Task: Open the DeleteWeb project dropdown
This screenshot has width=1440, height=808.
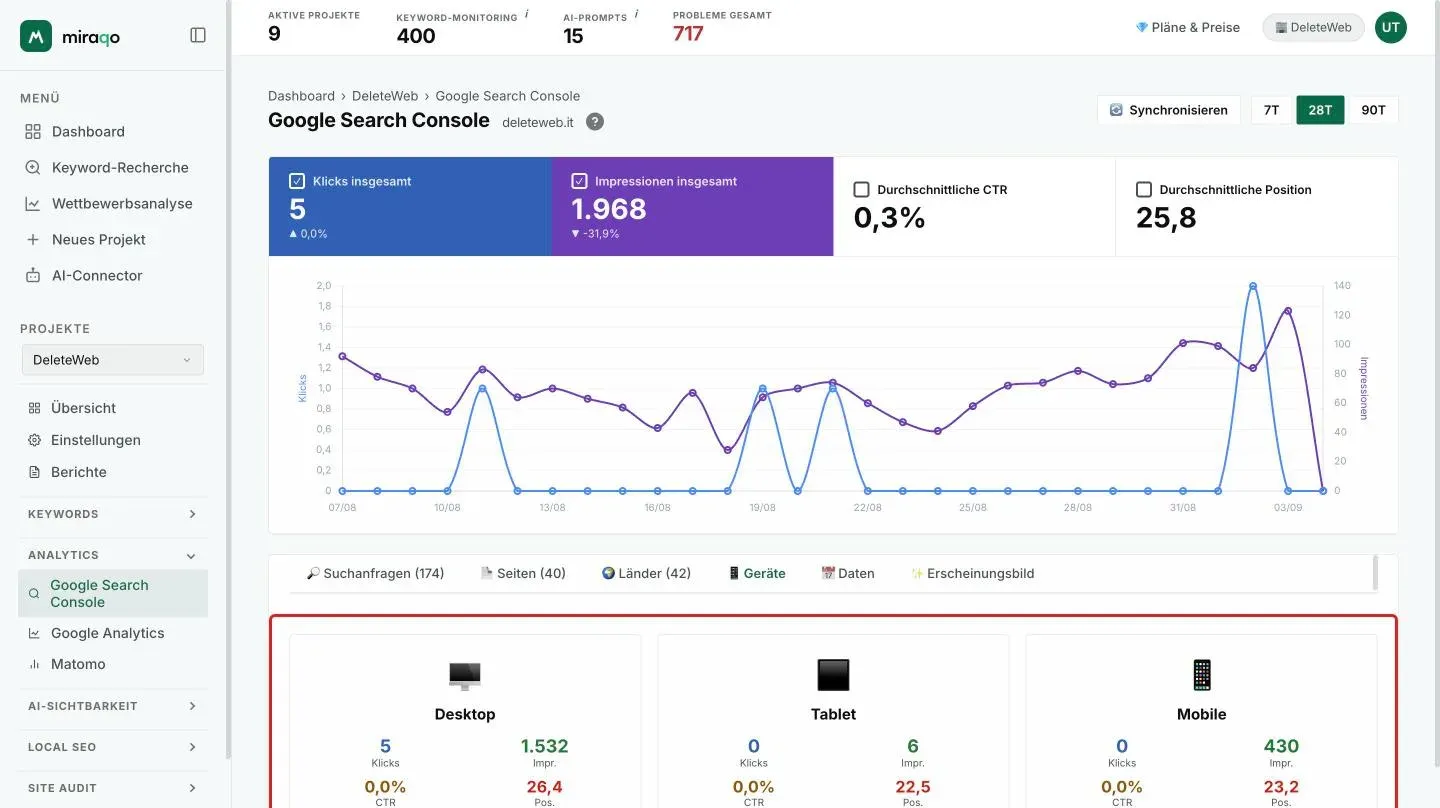Action: pos(113,360)
